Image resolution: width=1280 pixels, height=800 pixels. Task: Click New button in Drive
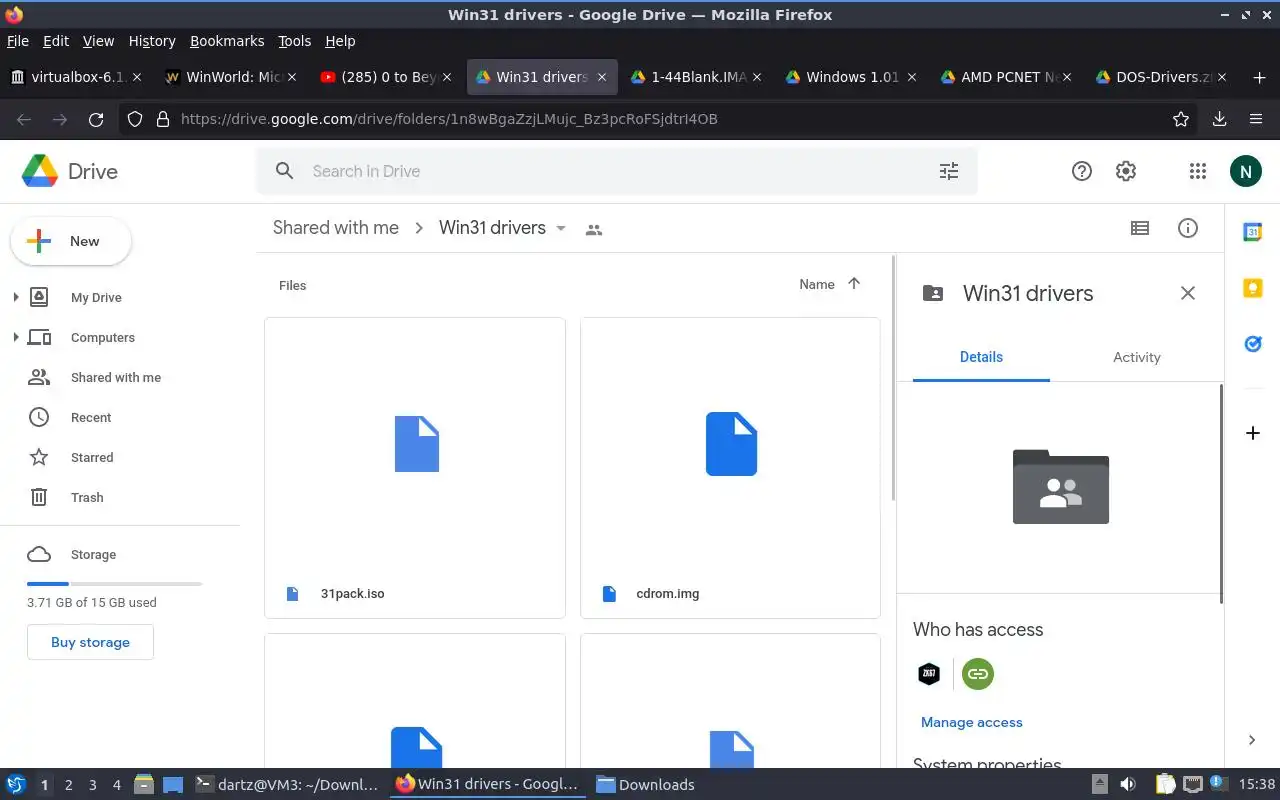click(x=71, y=241)
